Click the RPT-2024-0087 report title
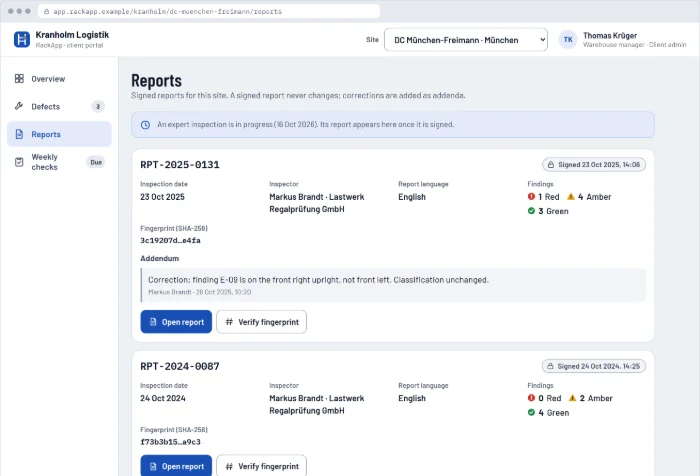Image resolution: width=700 pixels, height=476 pixels. click(180, 366)
